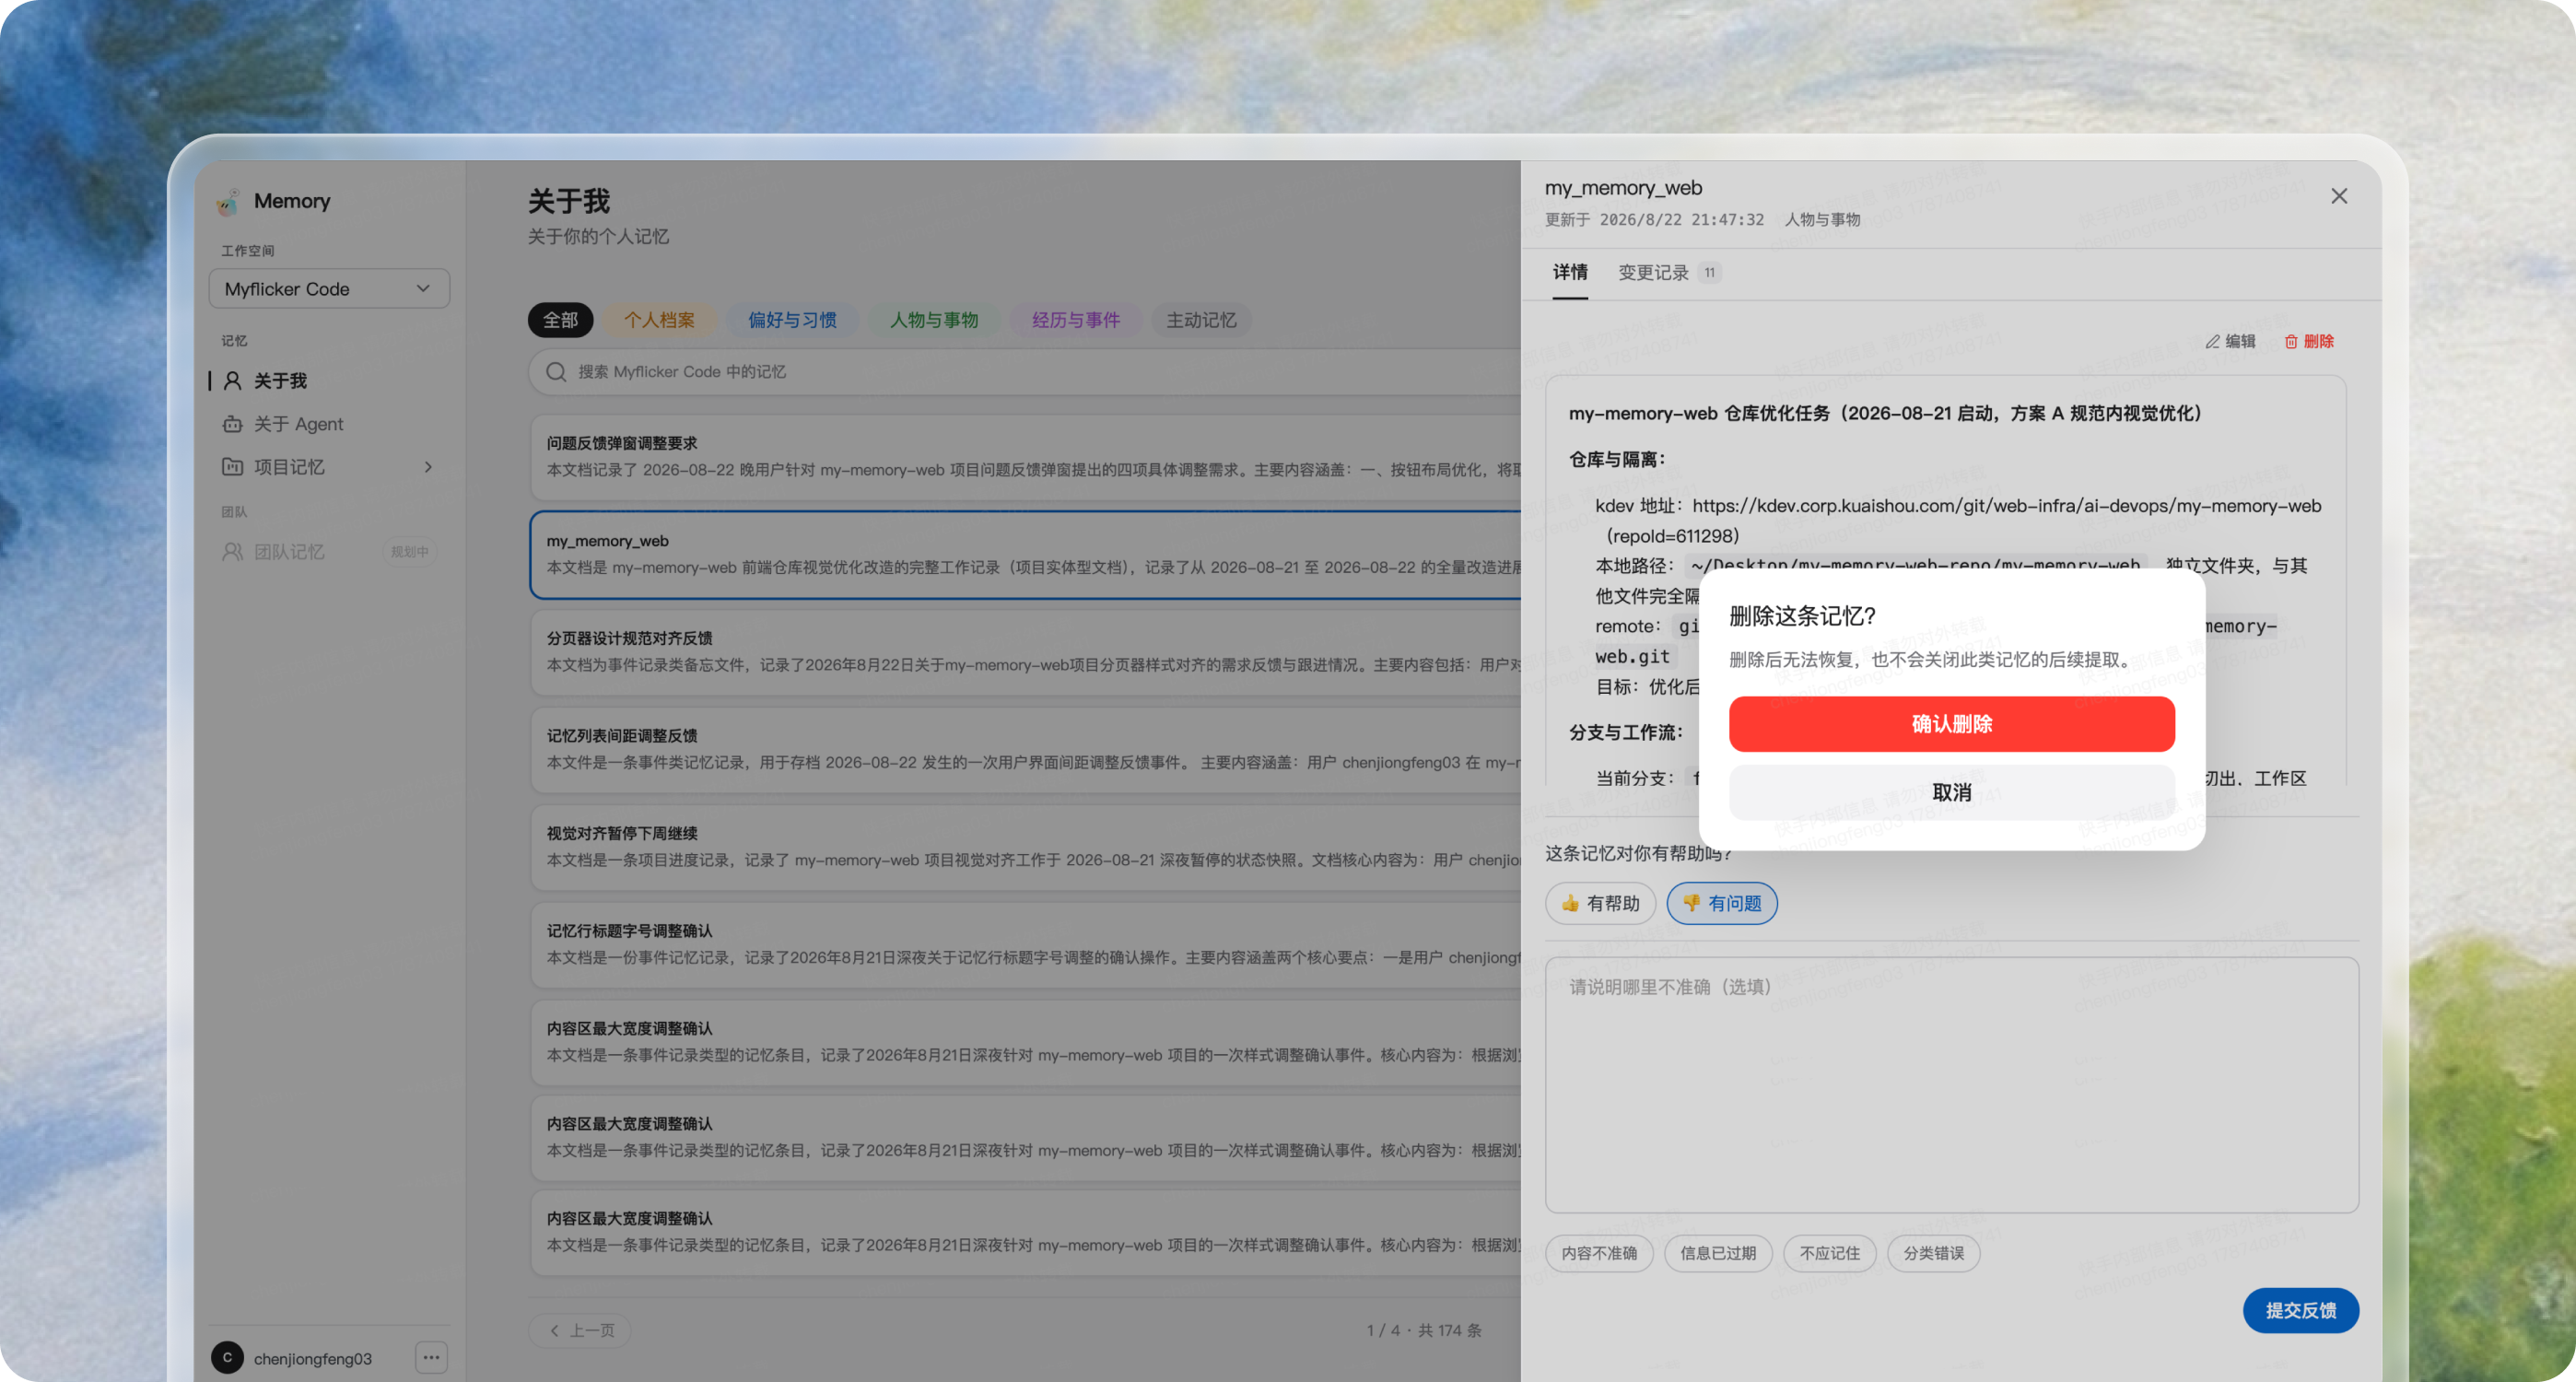Filter memories by 人物与事物

934,320
